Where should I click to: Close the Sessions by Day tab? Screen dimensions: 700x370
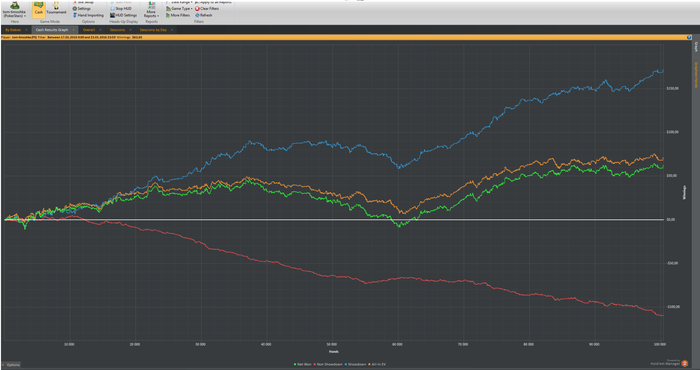[173, 30]
